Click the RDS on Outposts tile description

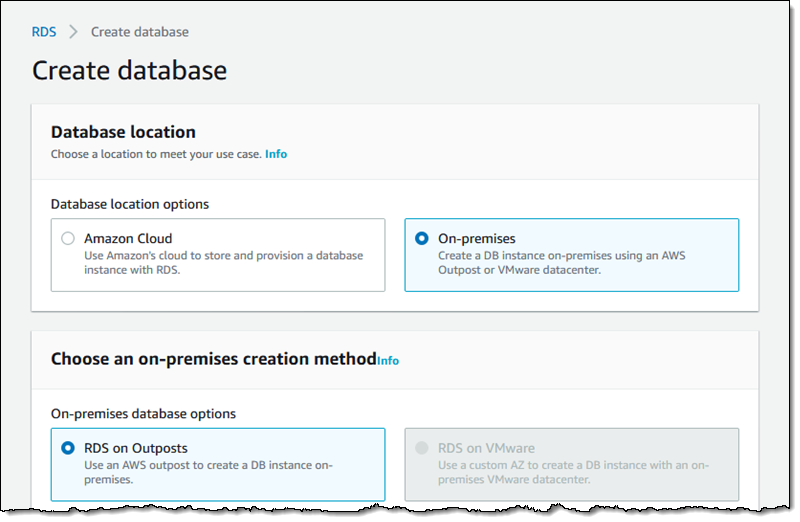pyautogui.click(x=208, y=472)
